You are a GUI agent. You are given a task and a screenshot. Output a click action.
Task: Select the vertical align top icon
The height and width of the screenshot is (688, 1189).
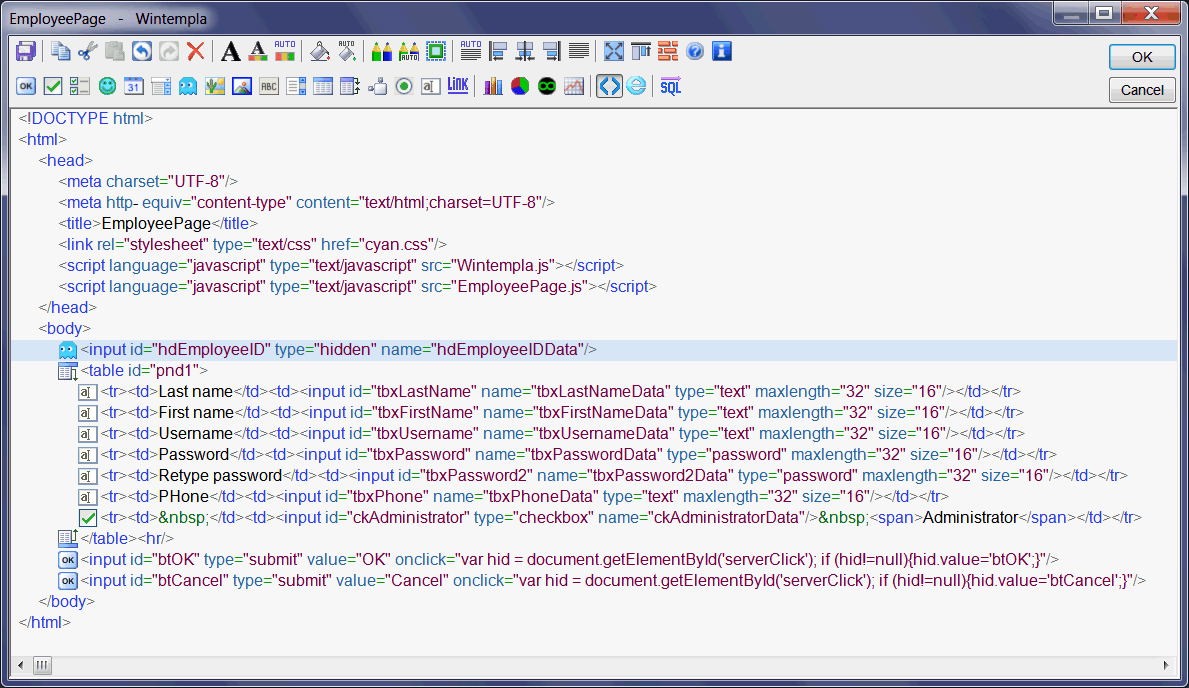coord(641,52)
